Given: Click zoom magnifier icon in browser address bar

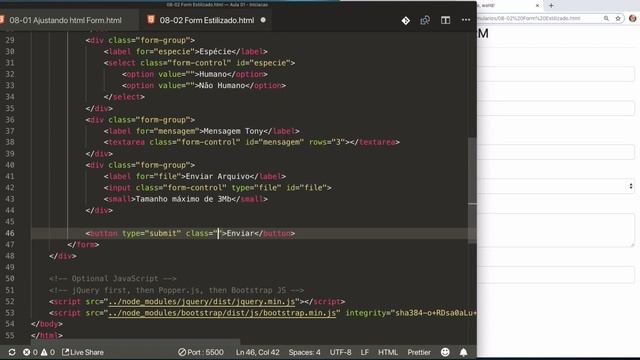Looking at the screenshot, I should click(x=606, y=18).
